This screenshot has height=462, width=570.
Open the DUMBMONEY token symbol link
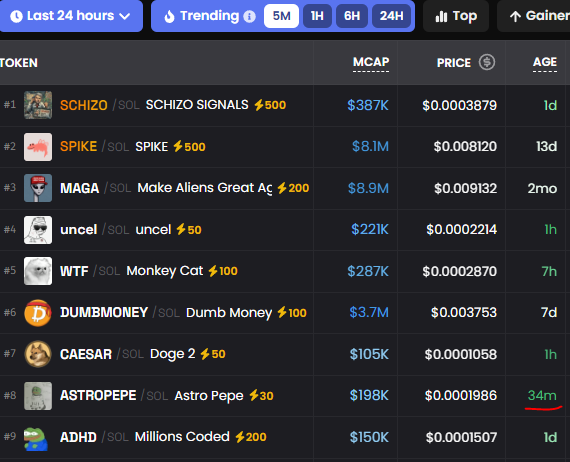point(104,313)
